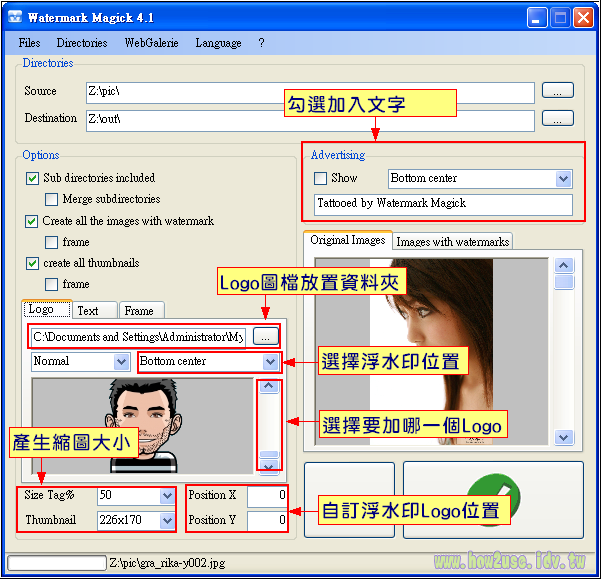Browse for the Source directory
601x579 pixels.
[x=558, y=90]
